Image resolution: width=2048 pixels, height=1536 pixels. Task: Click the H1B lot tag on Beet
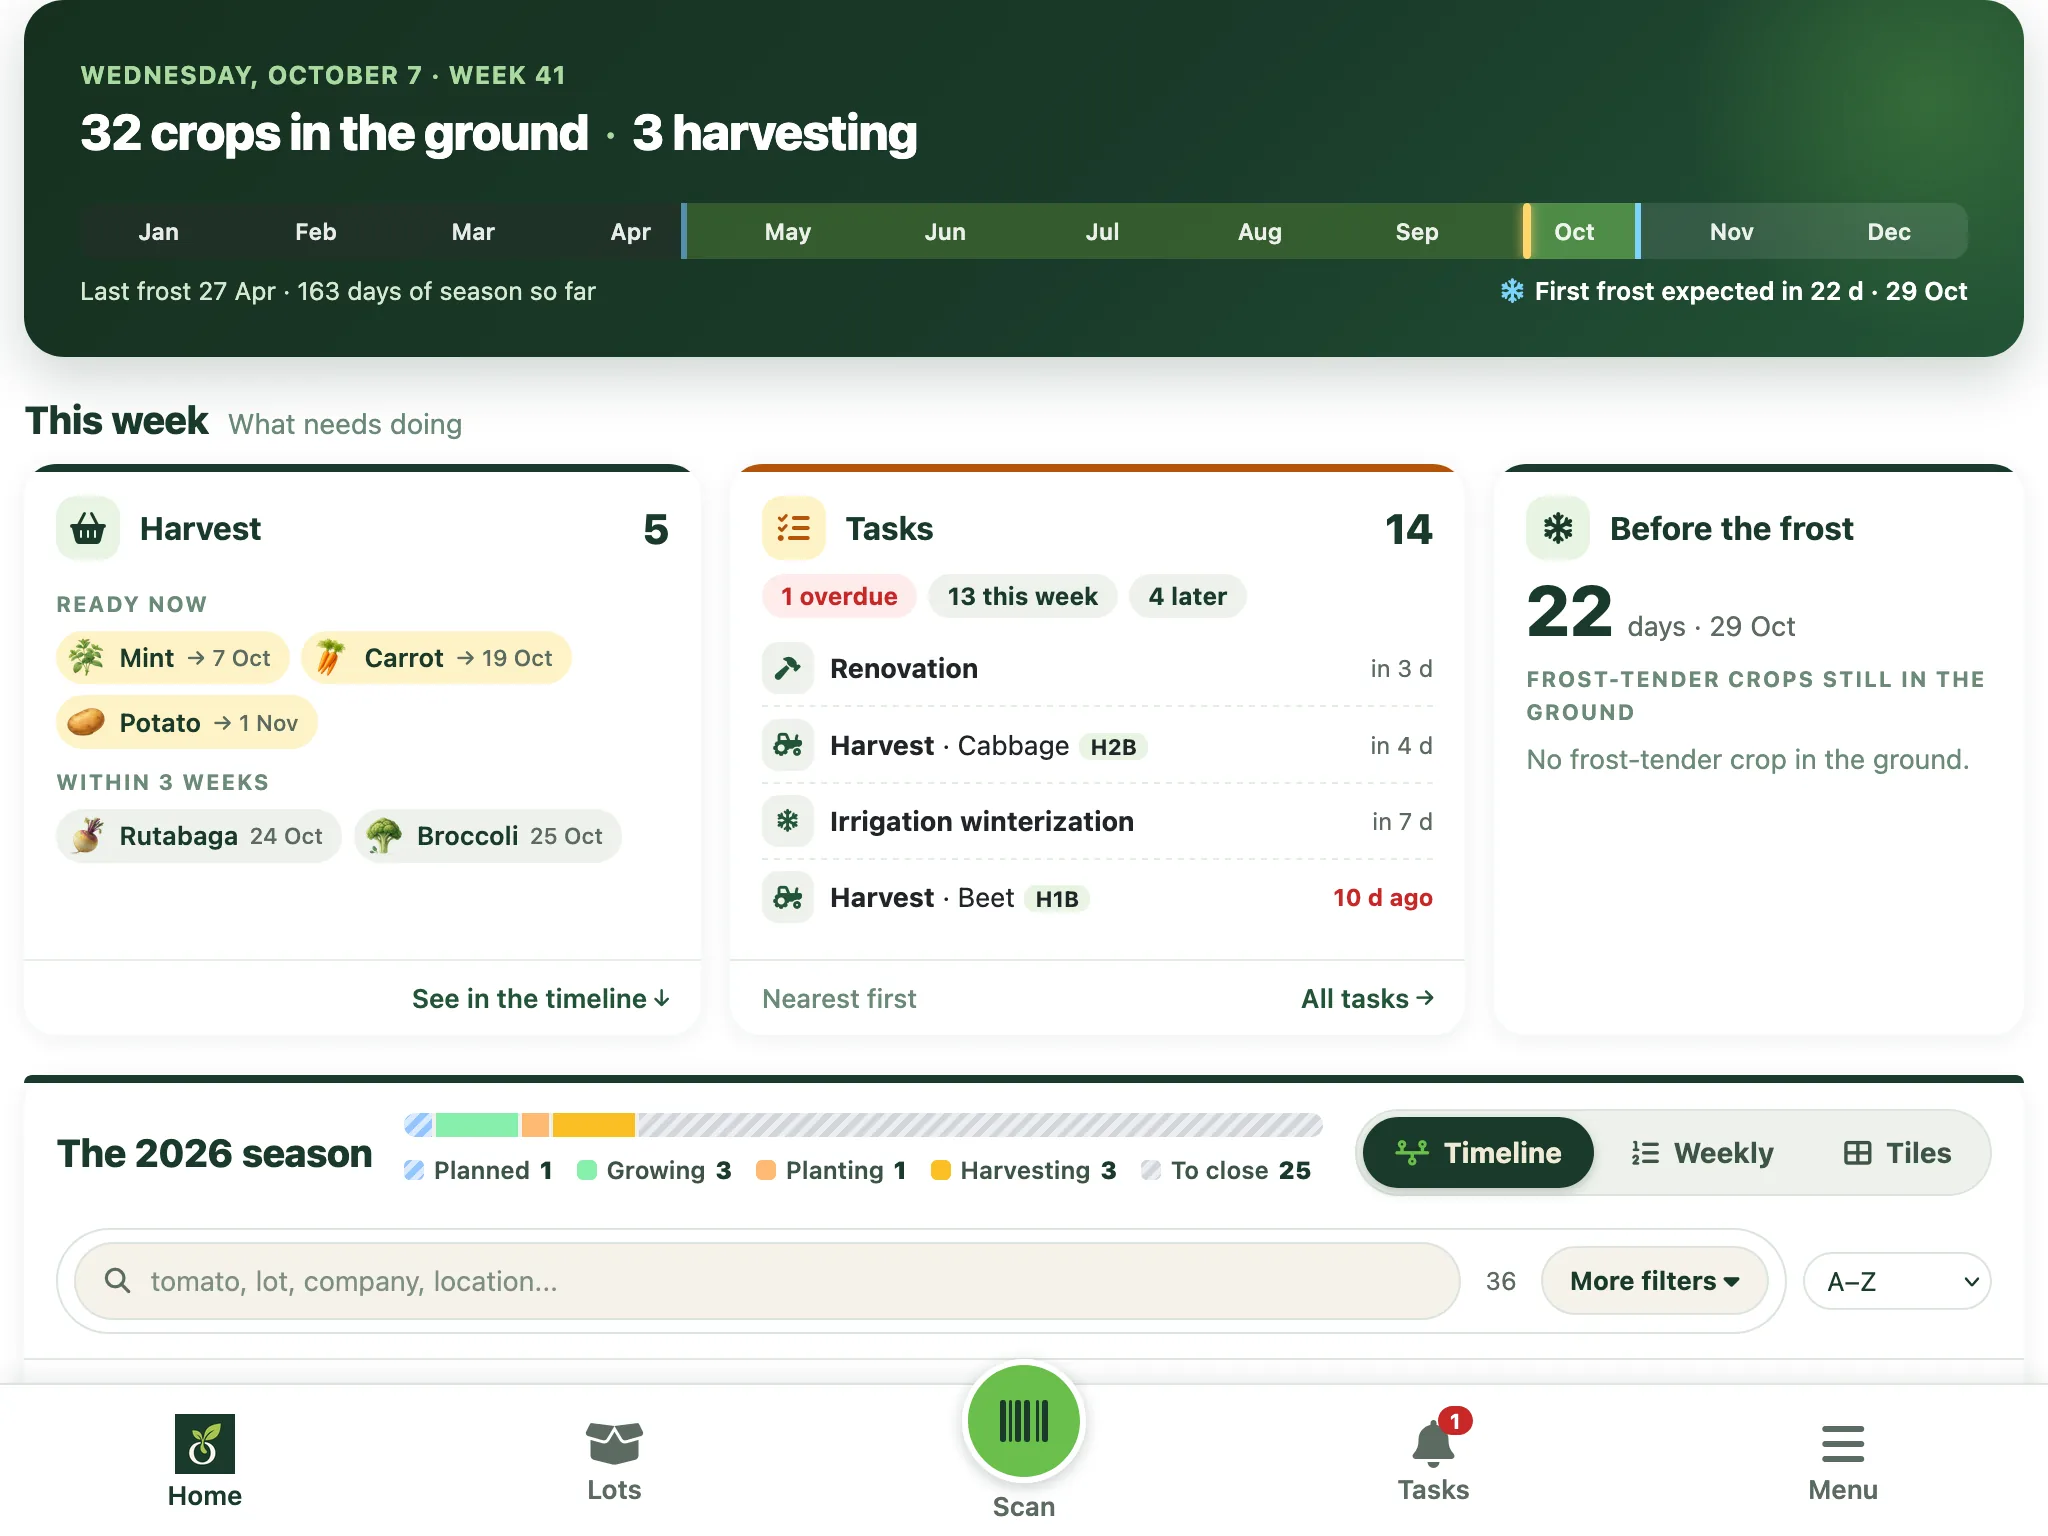tap(1057, 898)
